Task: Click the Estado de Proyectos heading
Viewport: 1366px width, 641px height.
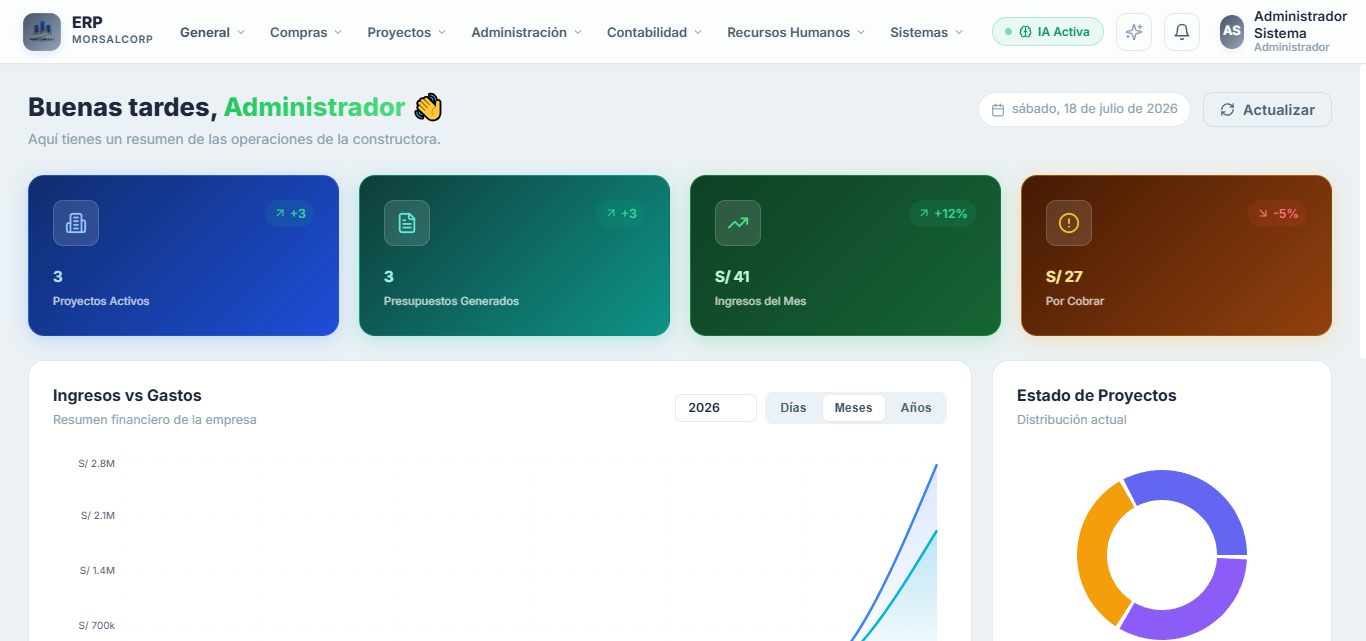Action: click(1097, 395)
